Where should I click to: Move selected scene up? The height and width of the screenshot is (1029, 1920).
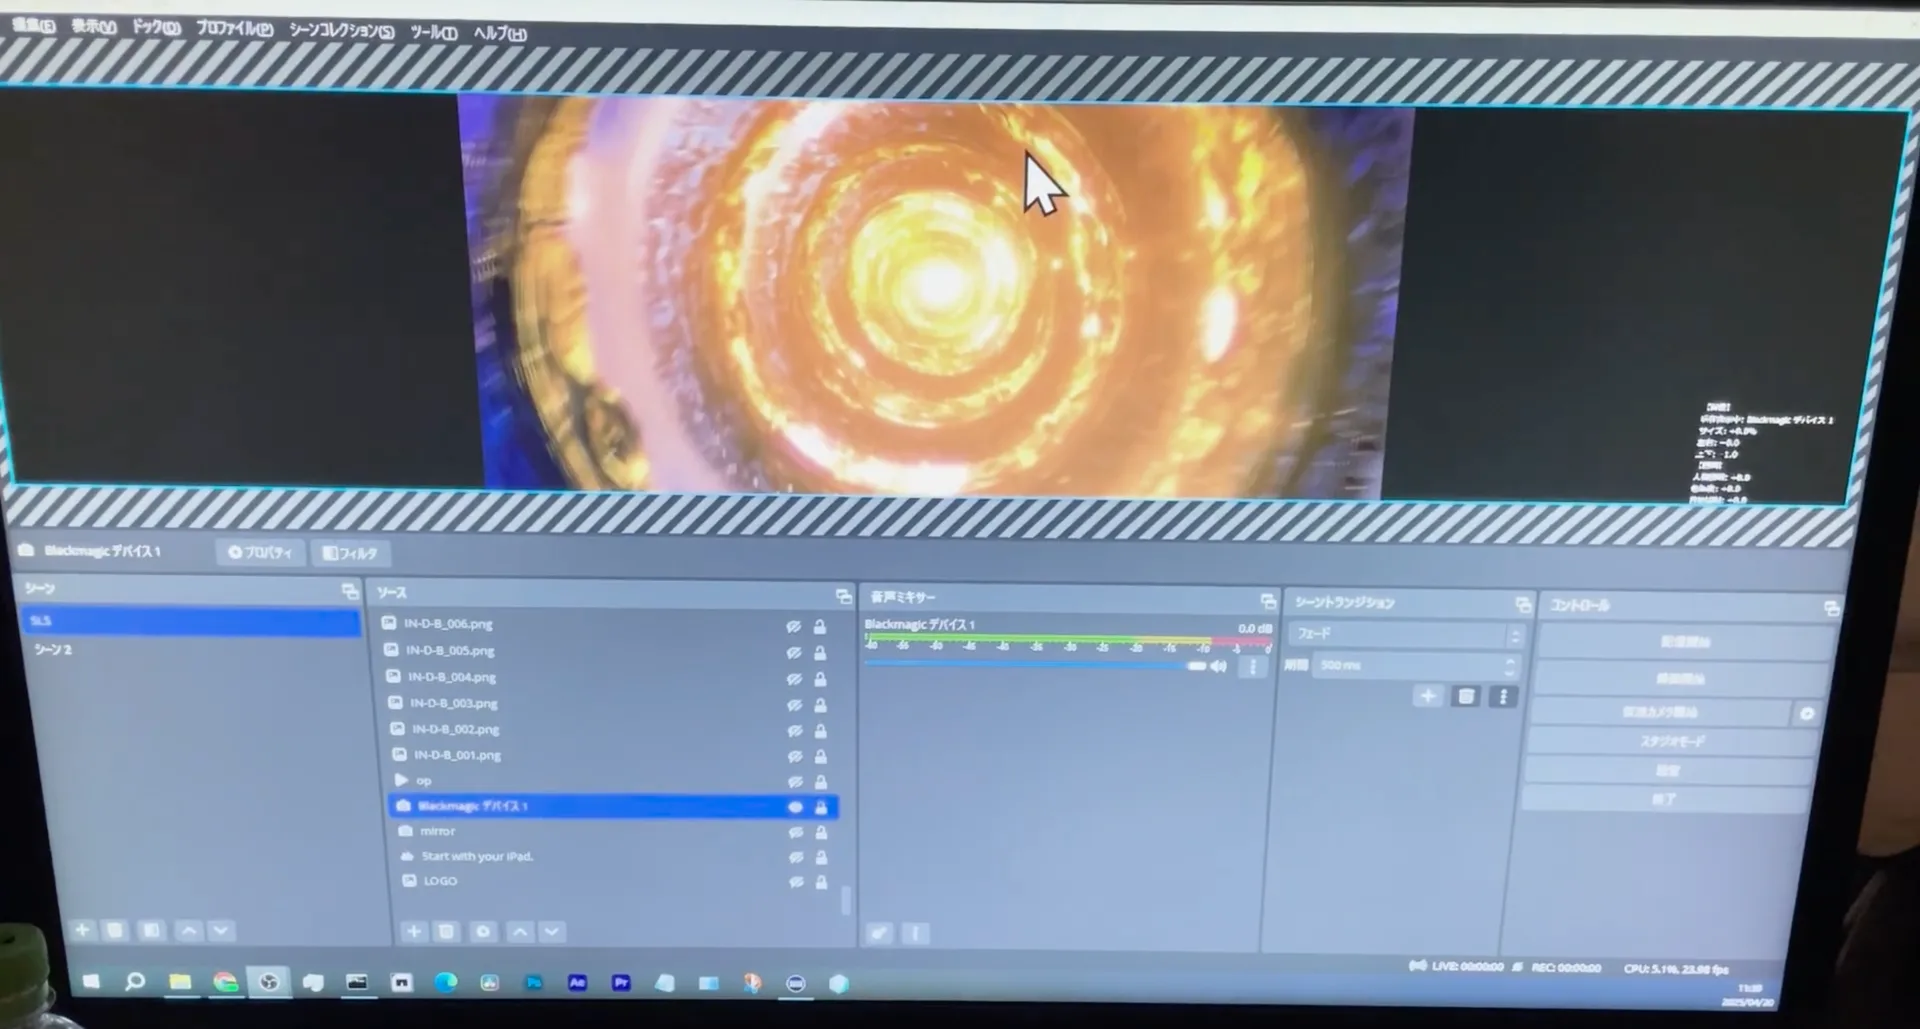pos(188,930)
